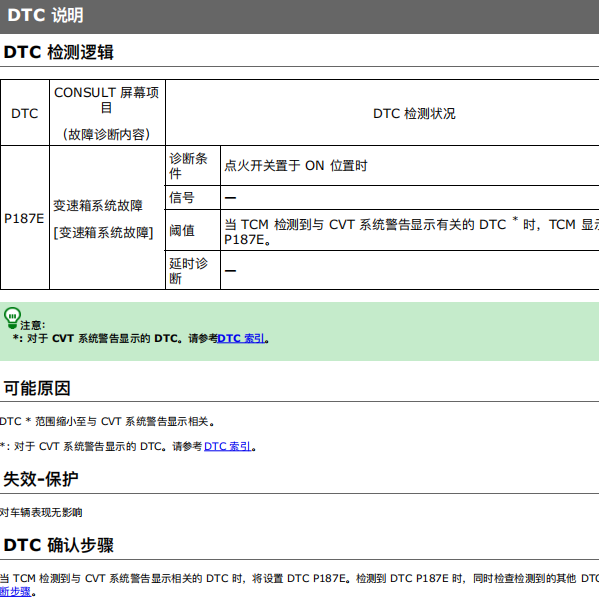Click the '可能原因' section heading
Viewport: 599px width, 601px height.
37,388
